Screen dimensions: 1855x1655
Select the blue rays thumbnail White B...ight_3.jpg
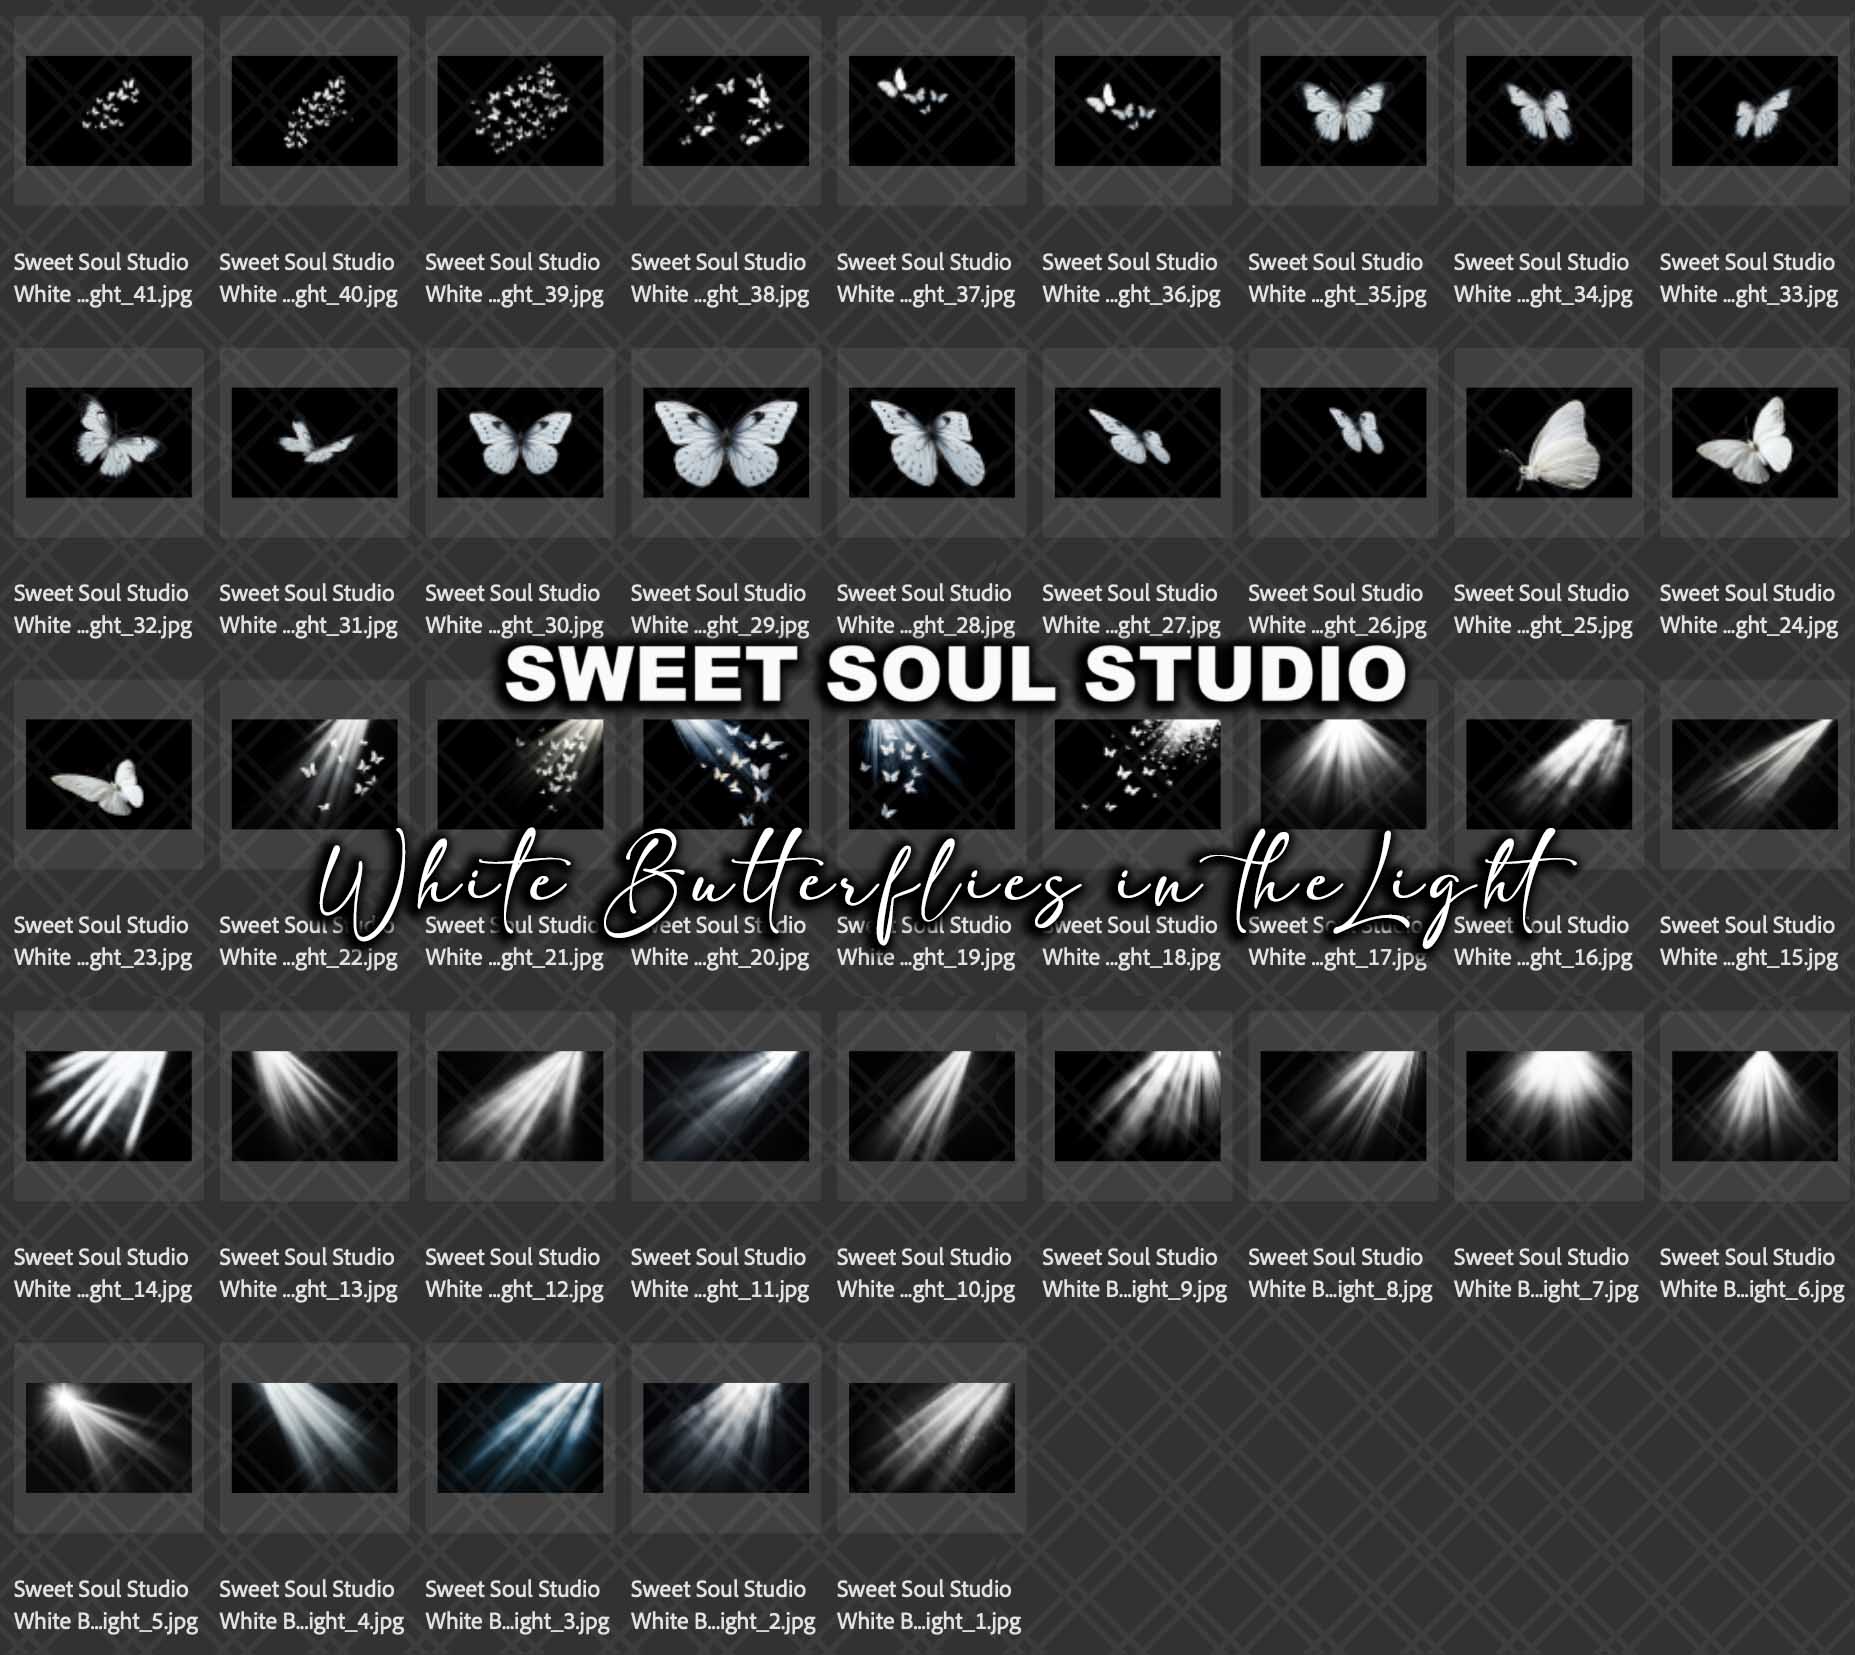tap(520, 1438)
